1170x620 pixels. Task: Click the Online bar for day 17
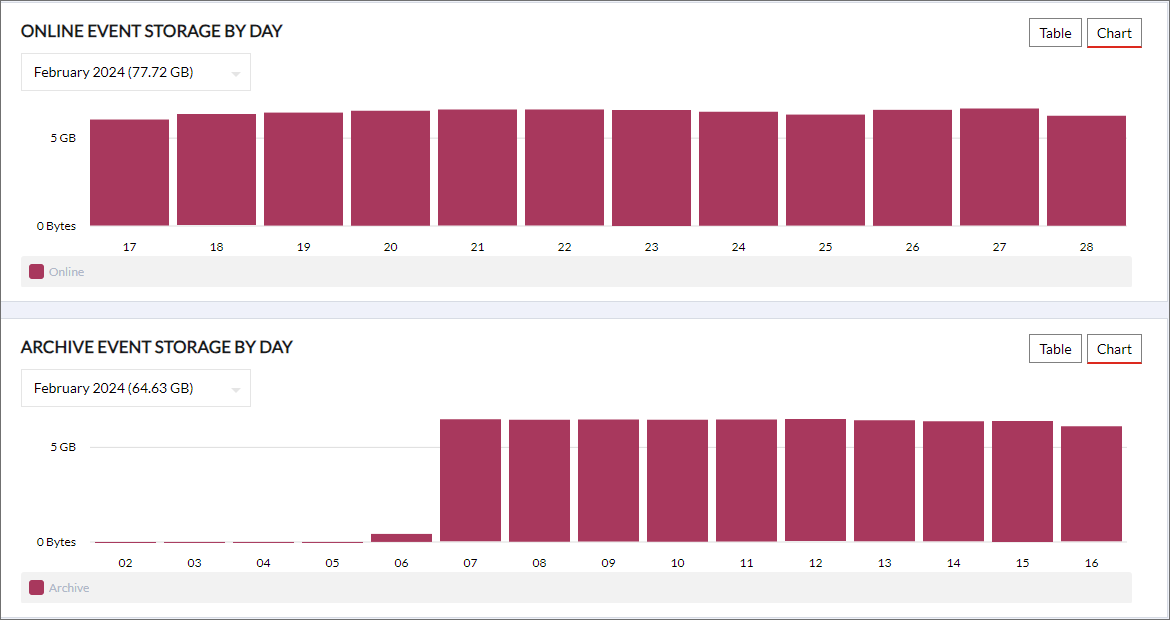129,172
